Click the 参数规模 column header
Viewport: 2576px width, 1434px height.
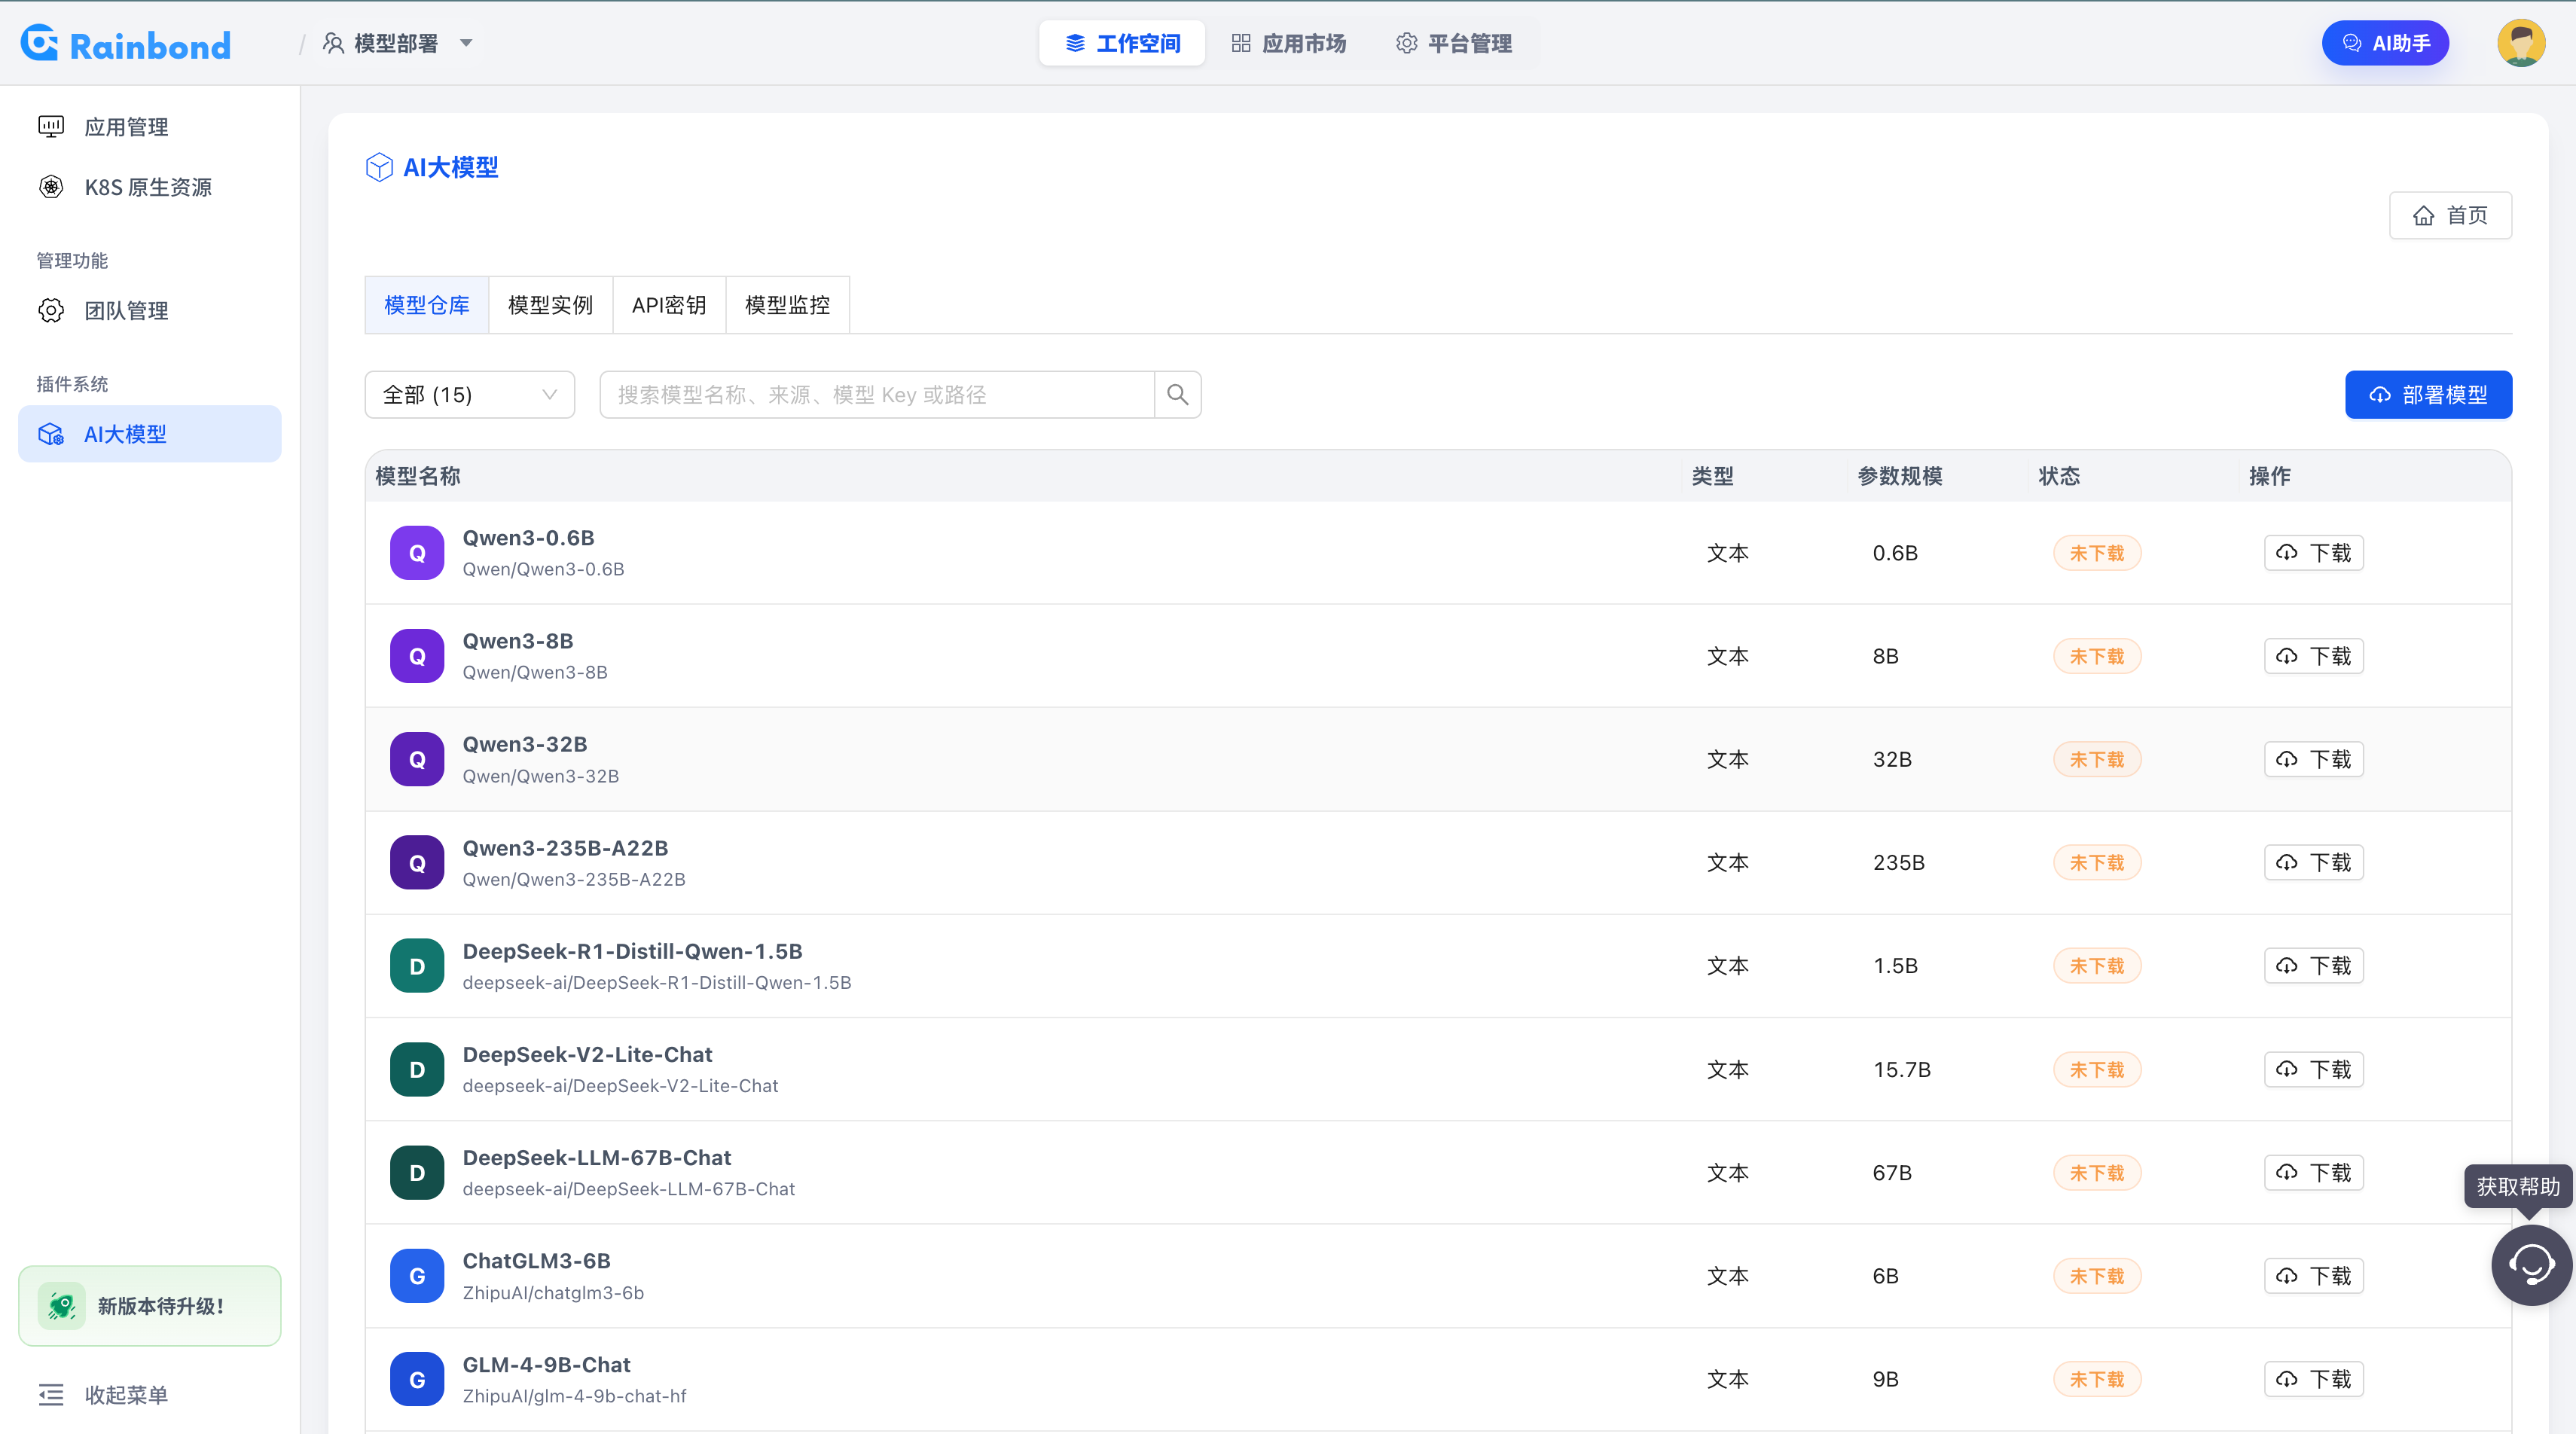1900,476
